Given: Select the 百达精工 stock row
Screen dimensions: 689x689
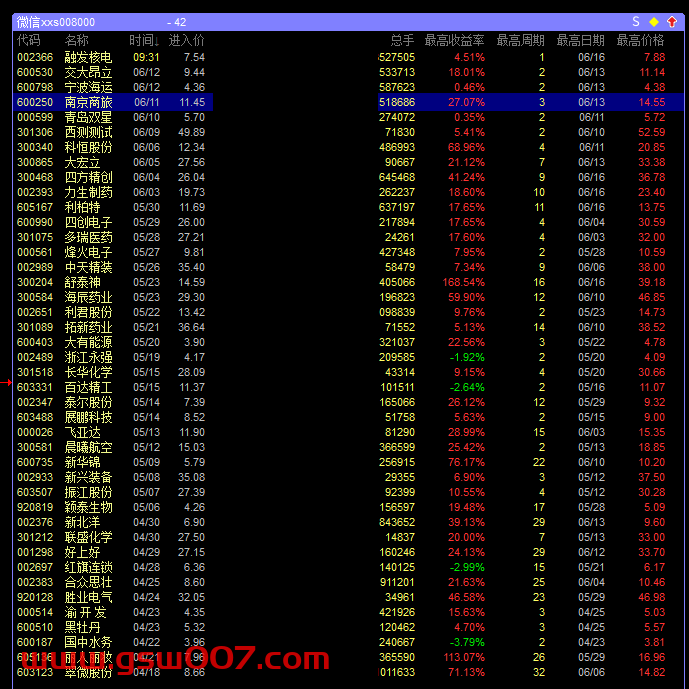Looking at the screenshot, I should click(348, 387).
